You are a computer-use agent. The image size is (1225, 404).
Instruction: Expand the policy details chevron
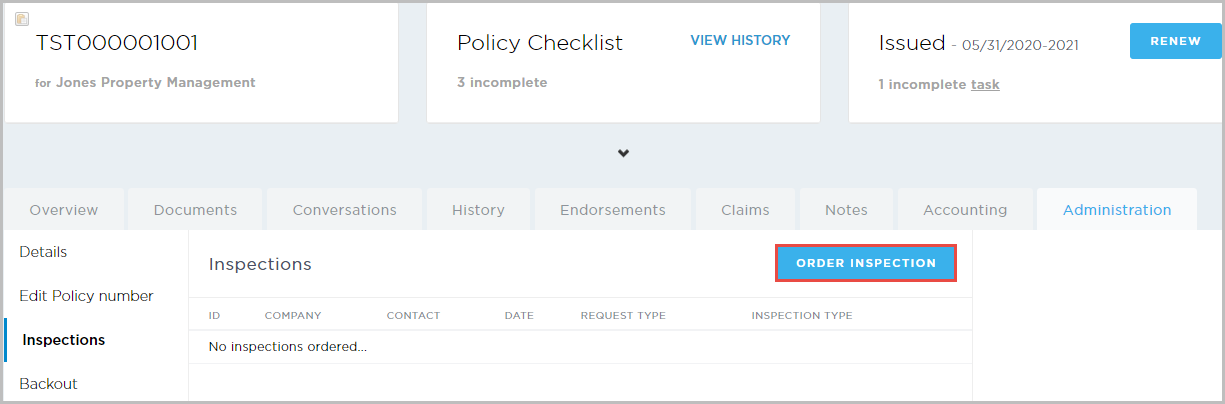click(623, 153)
